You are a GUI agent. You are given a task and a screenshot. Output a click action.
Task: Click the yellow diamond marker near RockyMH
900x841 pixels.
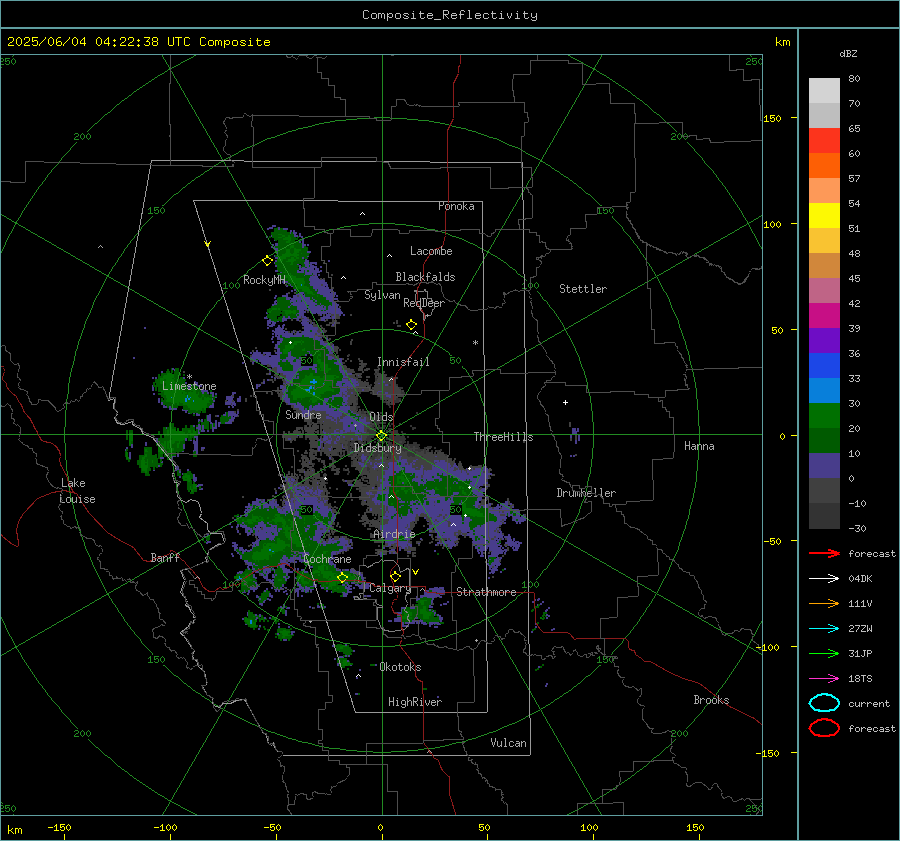(267, 261)
